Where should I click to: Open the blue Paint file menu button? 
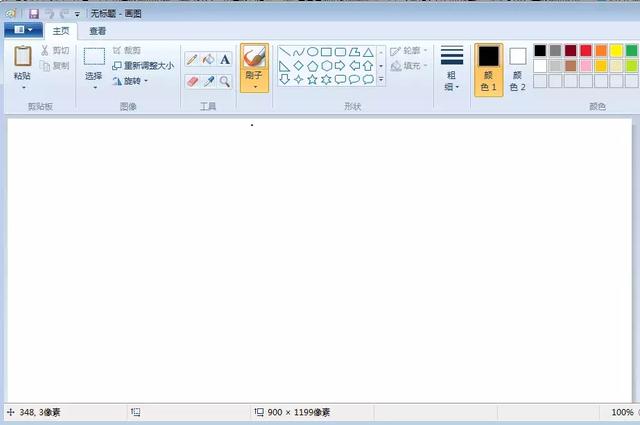[x=22, y=31]
